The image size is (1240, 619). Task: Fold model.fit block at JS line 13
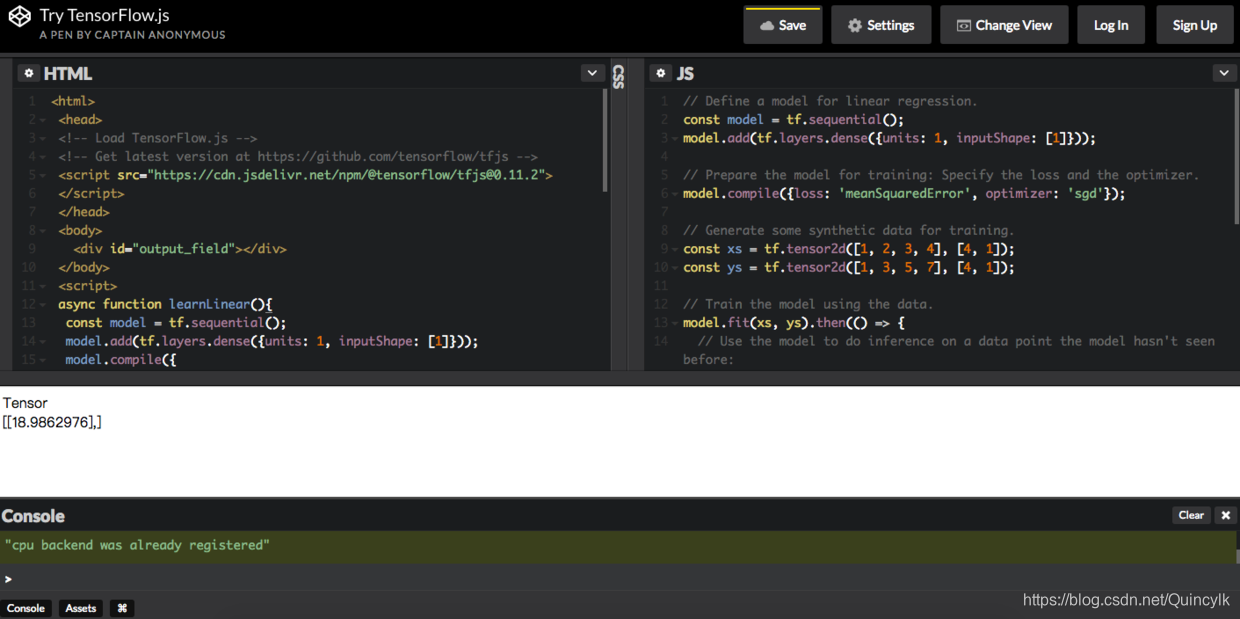(x=675, y=323)
